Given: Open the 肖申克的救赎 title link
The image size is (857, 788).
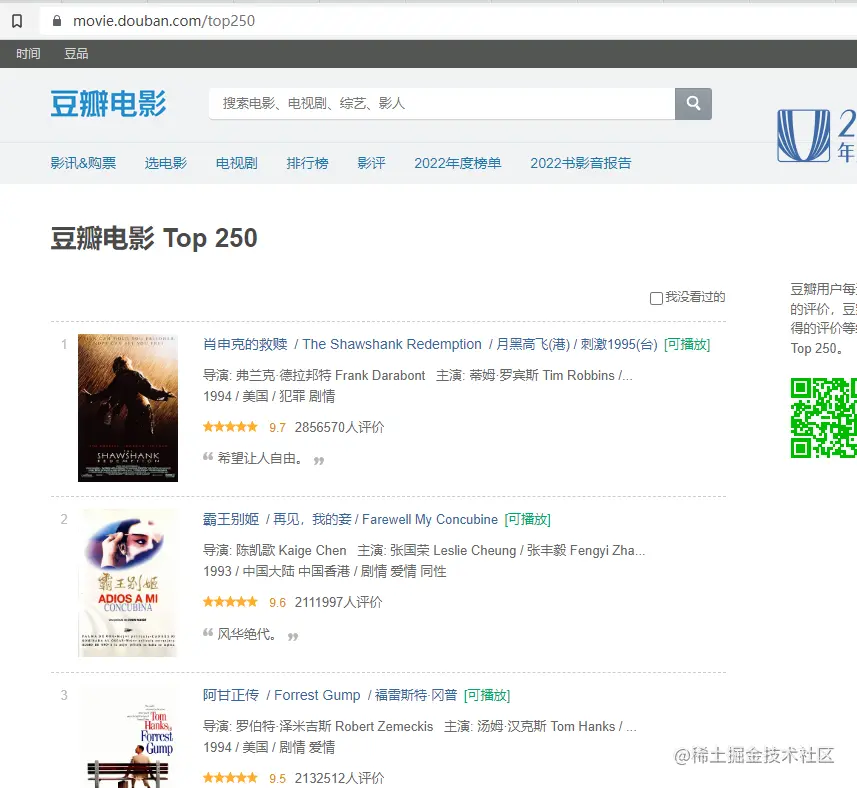Looking at the screenshot, I should 245,344.
